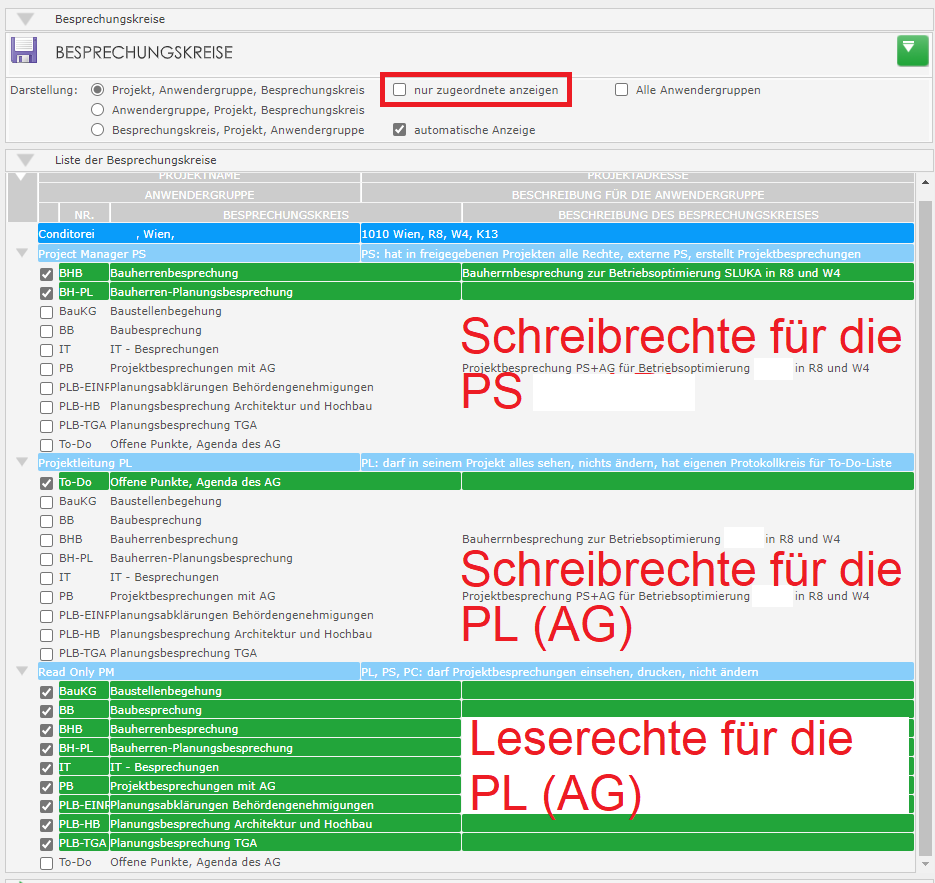Uncheck PLB-TGA under Read Only PM
The height and width of the screenshot is (883, 935).
coord(47,845)
